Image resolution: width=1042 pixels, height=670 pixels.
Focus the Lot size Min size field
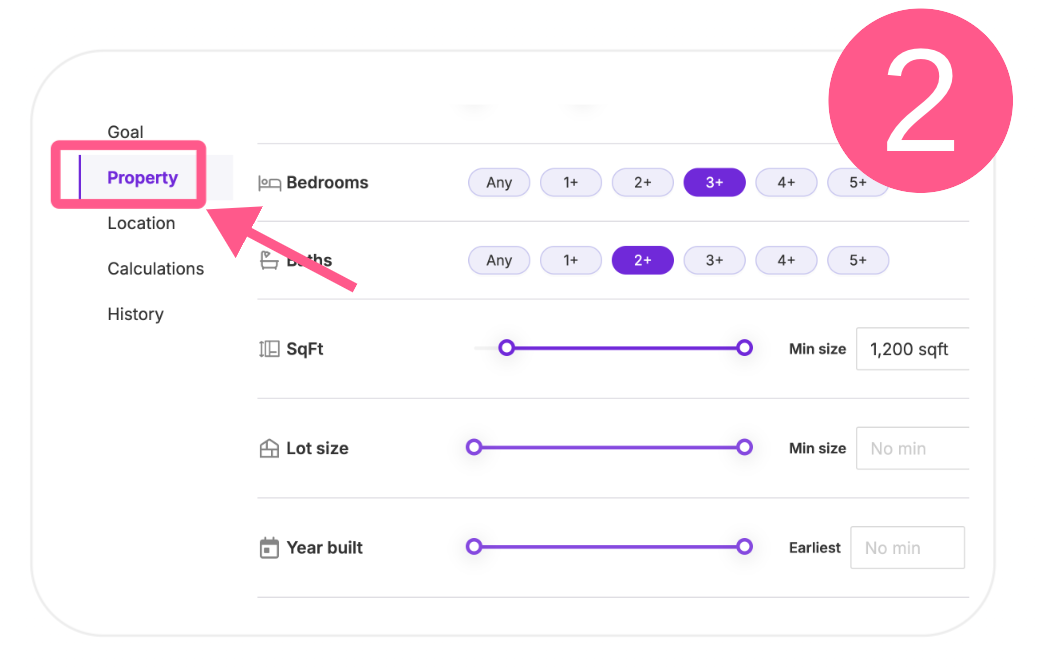pyautogui.click(x=912, y=449)
